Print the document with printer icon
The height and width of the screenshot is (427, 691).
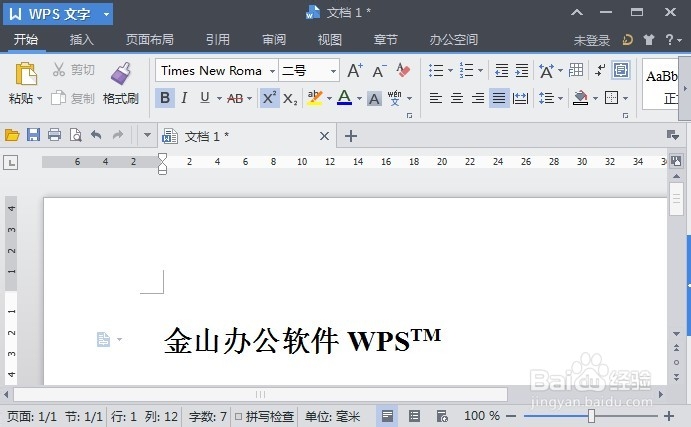point(55,135)
